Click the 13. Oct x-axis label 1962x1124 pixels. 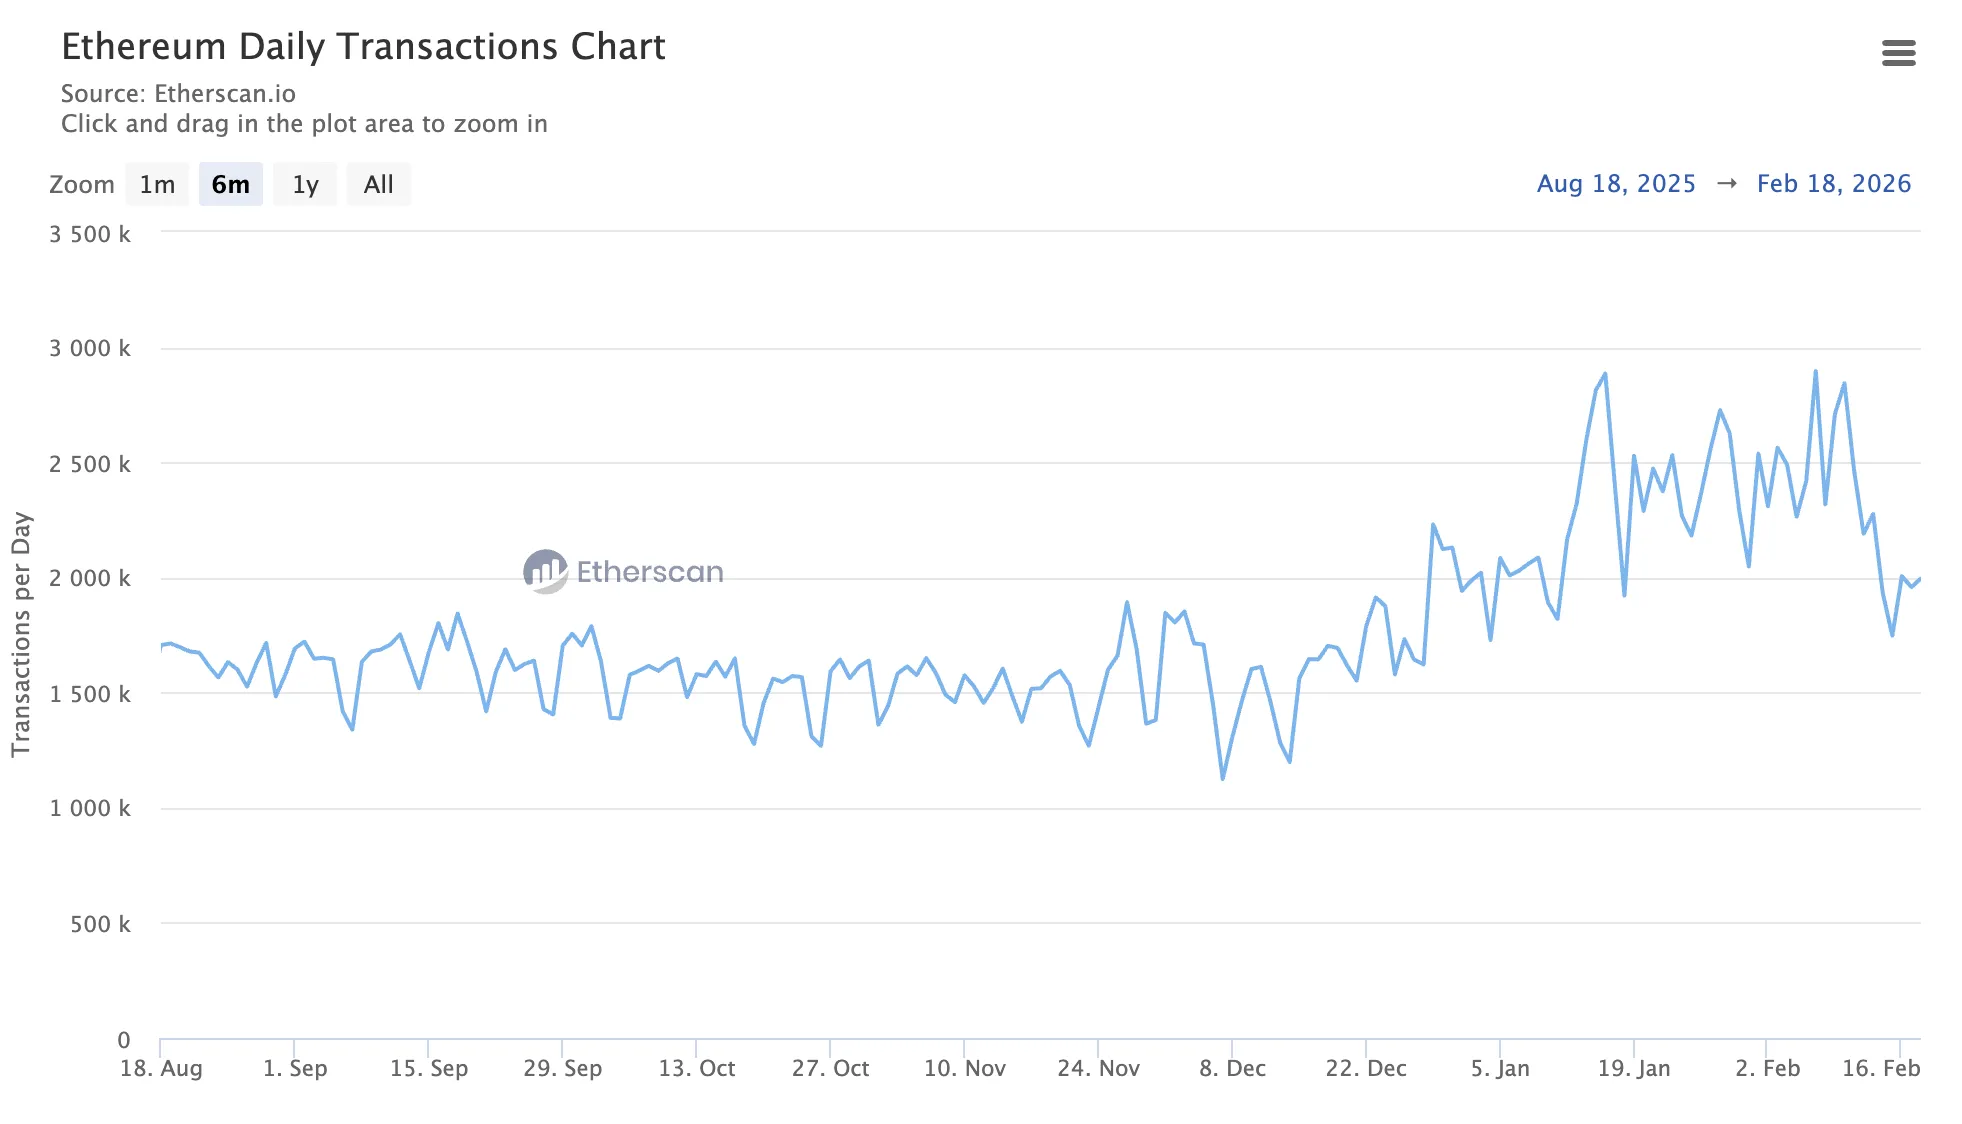[696, 1068]
